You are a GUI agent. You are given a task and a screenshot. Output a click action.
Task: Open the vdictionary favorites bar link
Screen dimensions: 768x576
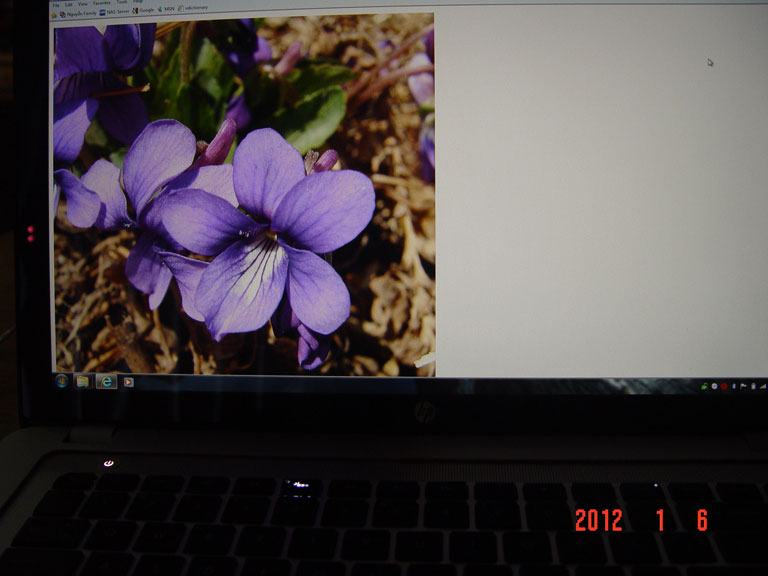[x=193, y=8]
